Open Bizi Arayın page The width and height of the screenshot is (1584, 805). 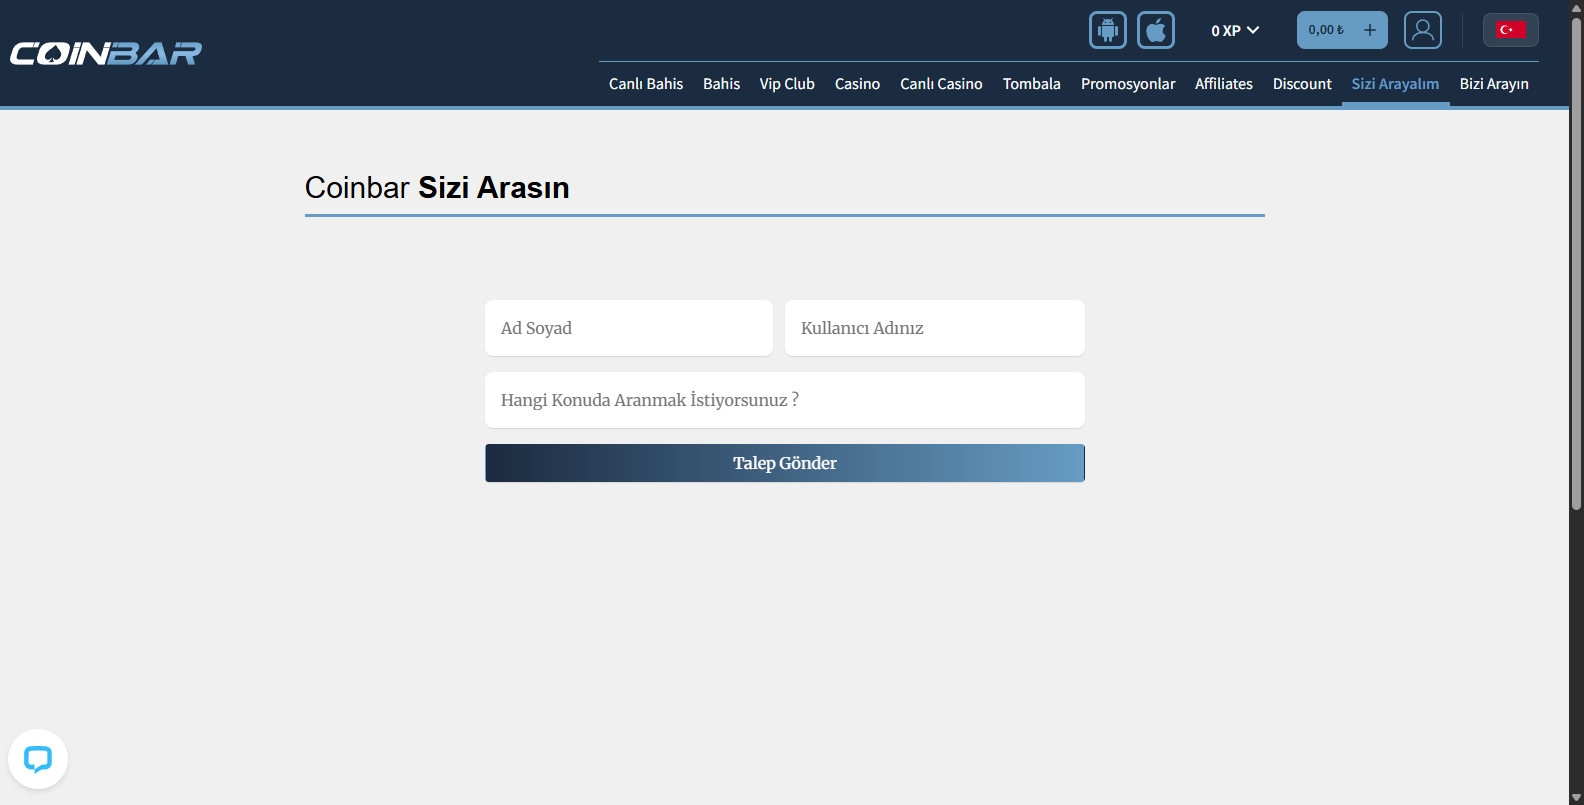[x=1494, y=84]
